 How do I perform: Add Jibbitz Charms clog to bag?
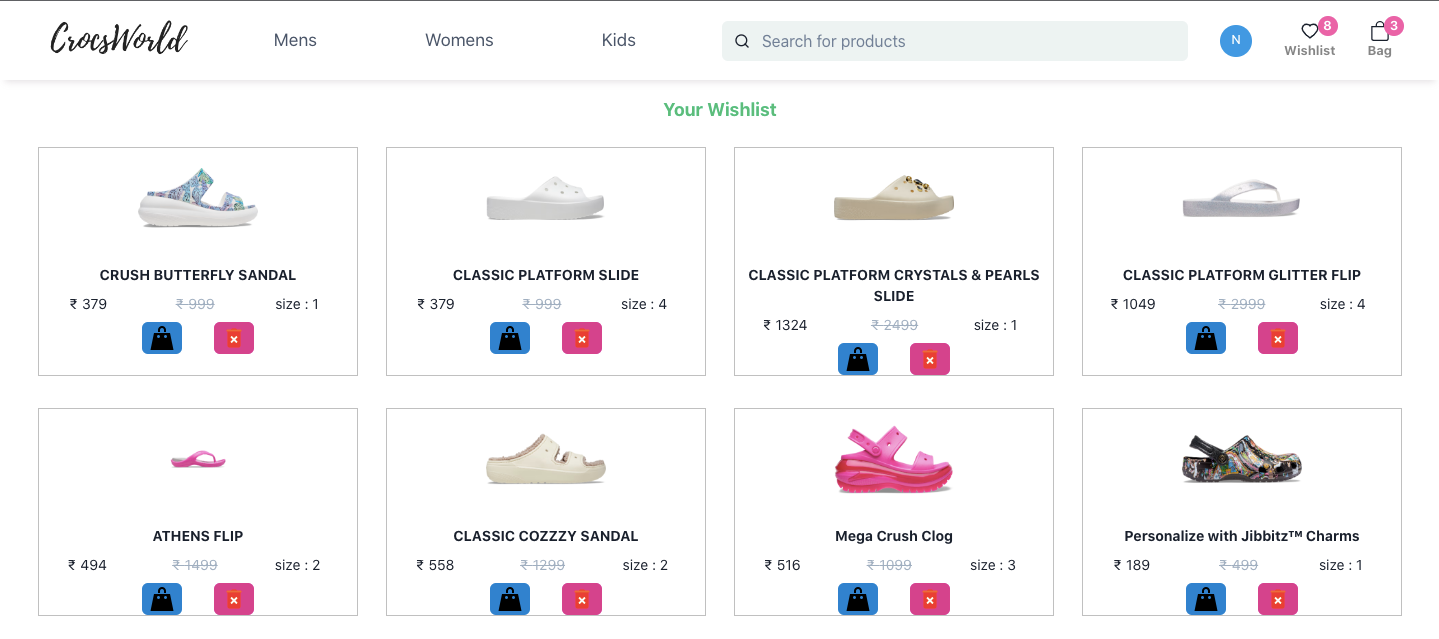(x=1206, y=599)
